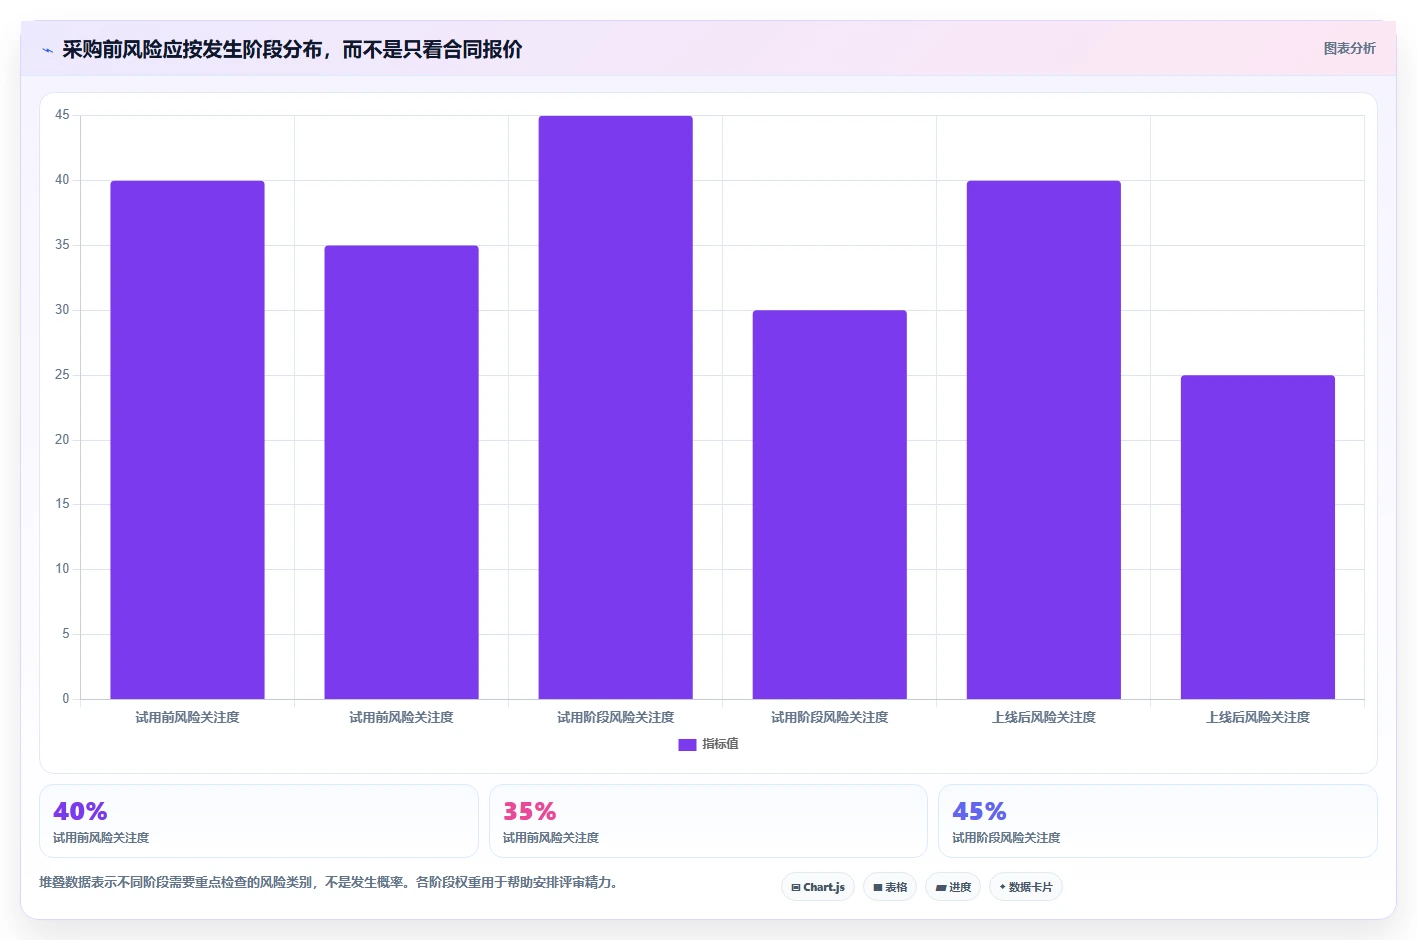Click the 上线后风险关注度 bar reaching 40
The width and height of the screenshot is (1417, 940).
[x=1044, y=440]
